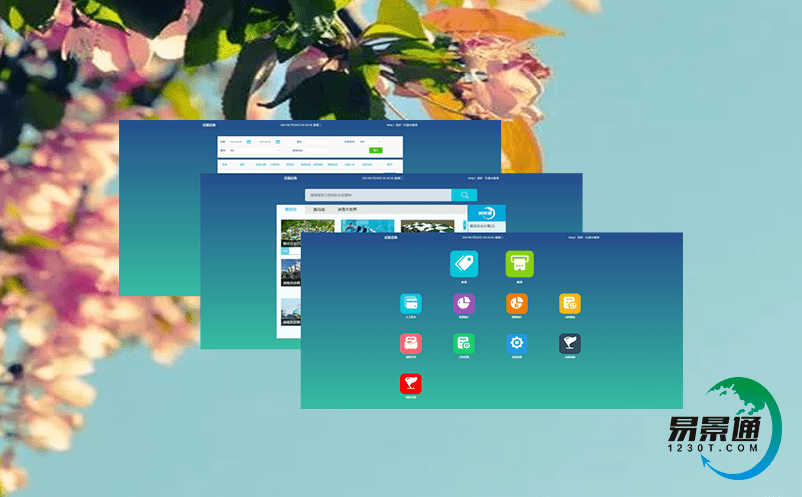Open the blue gear settings icon

click(x=517, y=343)
